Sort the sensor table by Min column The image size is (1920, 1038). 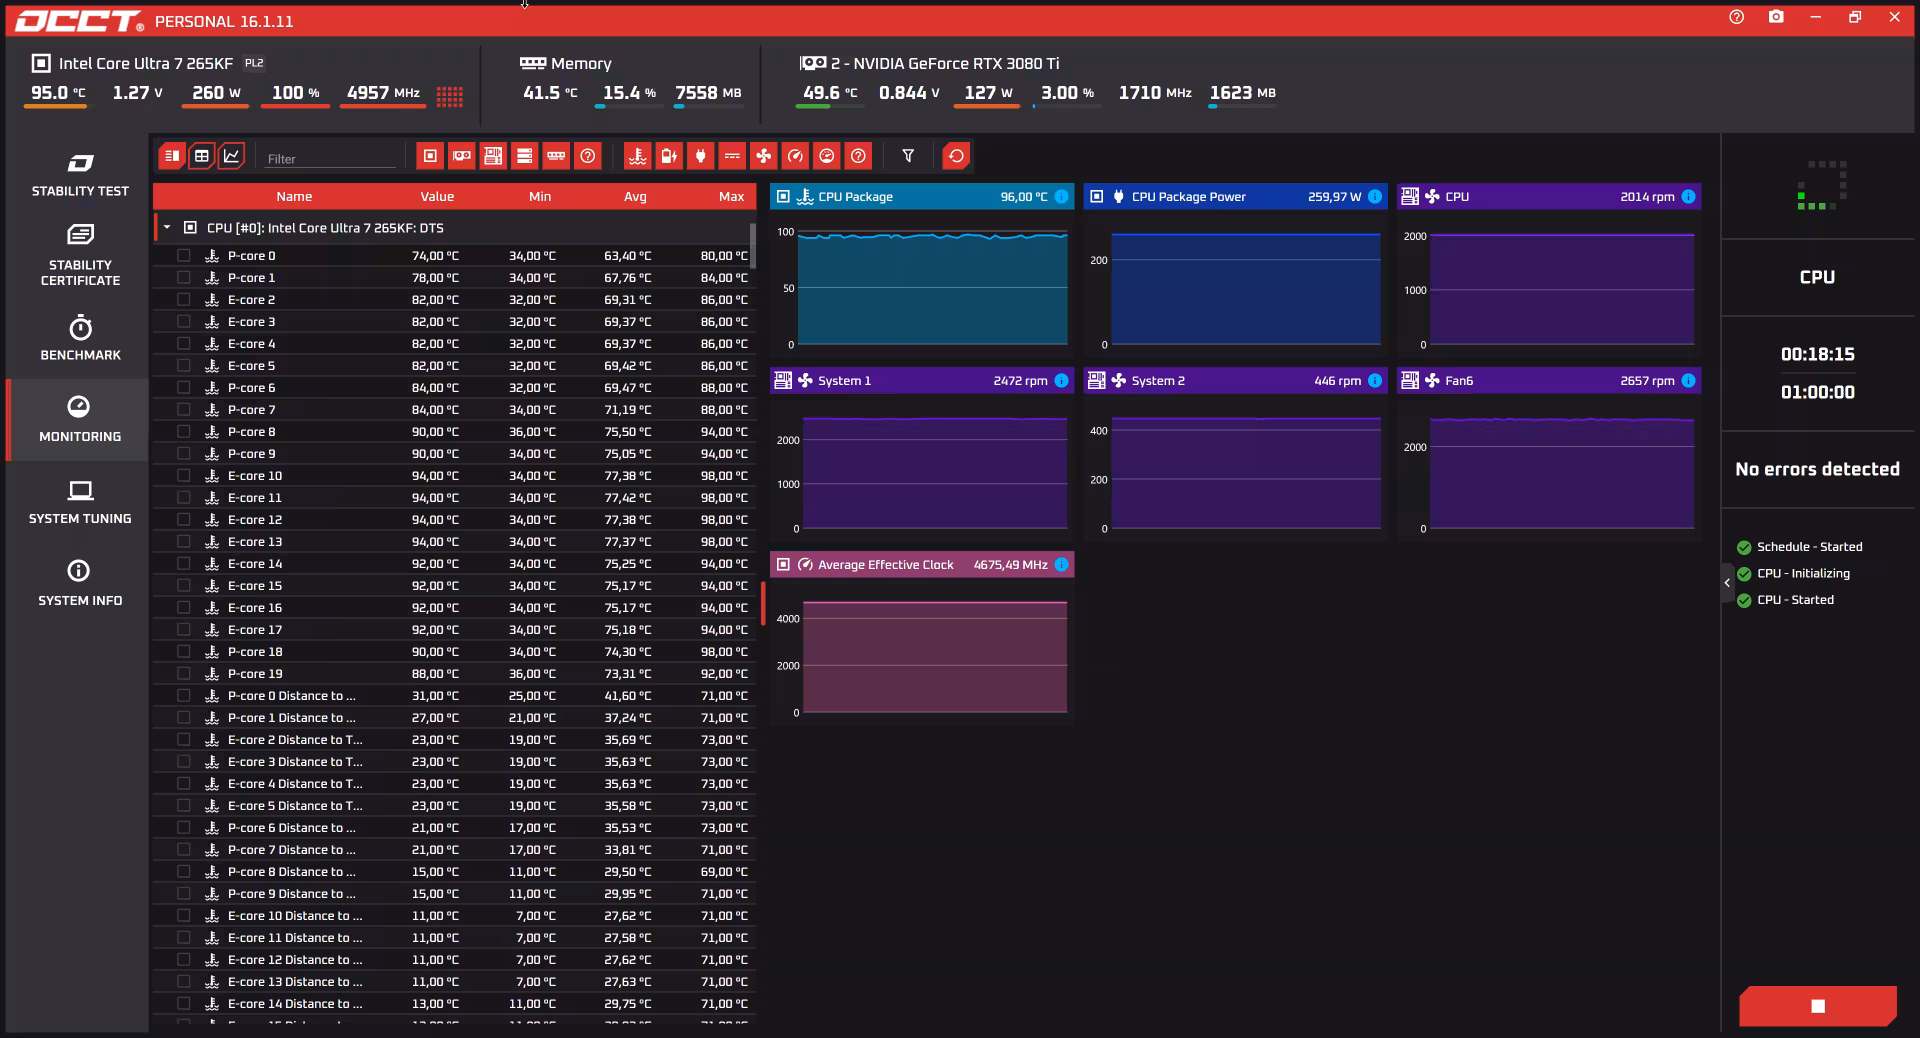[540, 197]
